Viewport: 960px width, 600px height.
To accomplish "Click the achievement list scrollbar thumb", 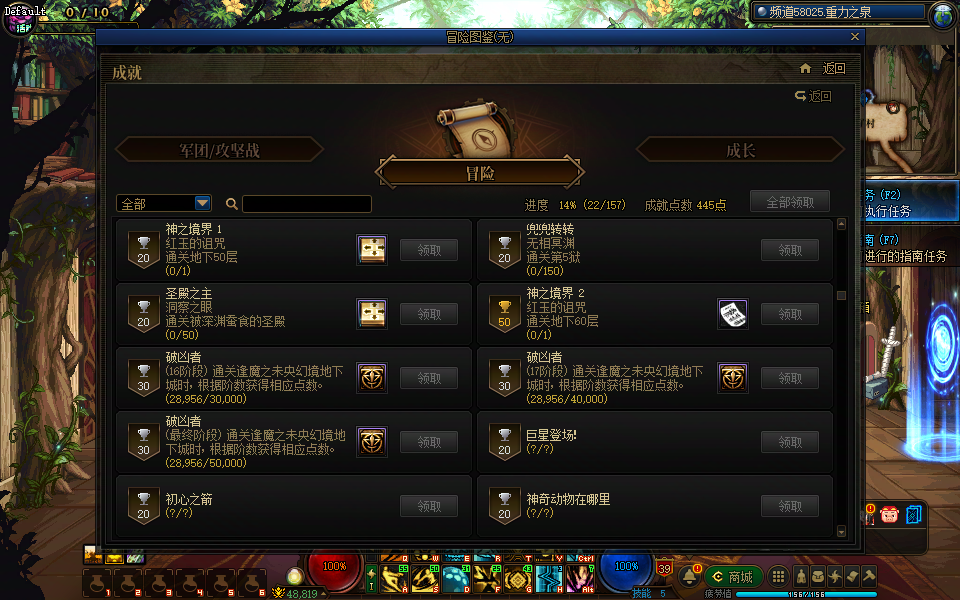I will pyautogui.click(x=841, y=296).
